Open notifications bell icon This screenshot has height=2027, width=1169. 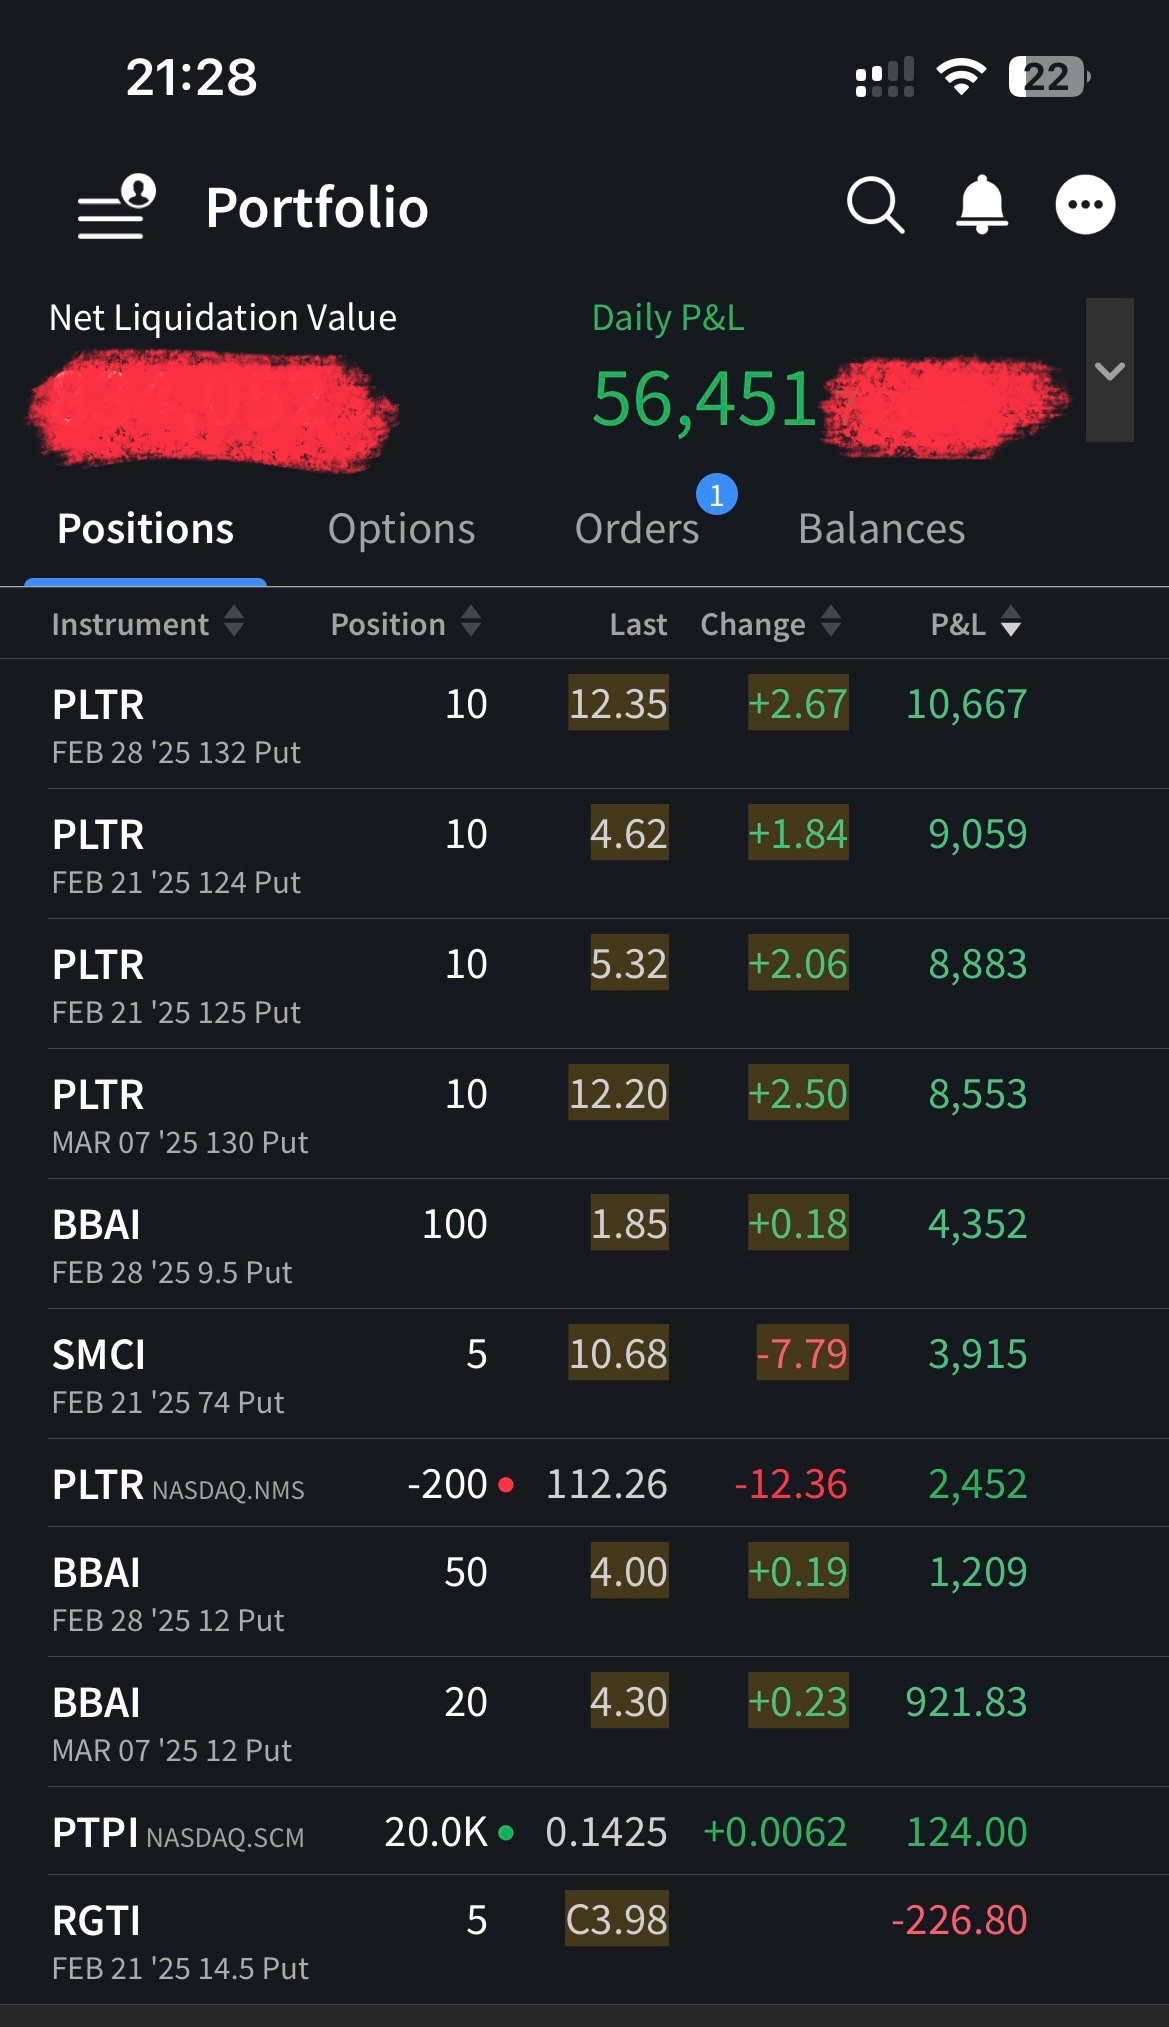tap(982, 205)
